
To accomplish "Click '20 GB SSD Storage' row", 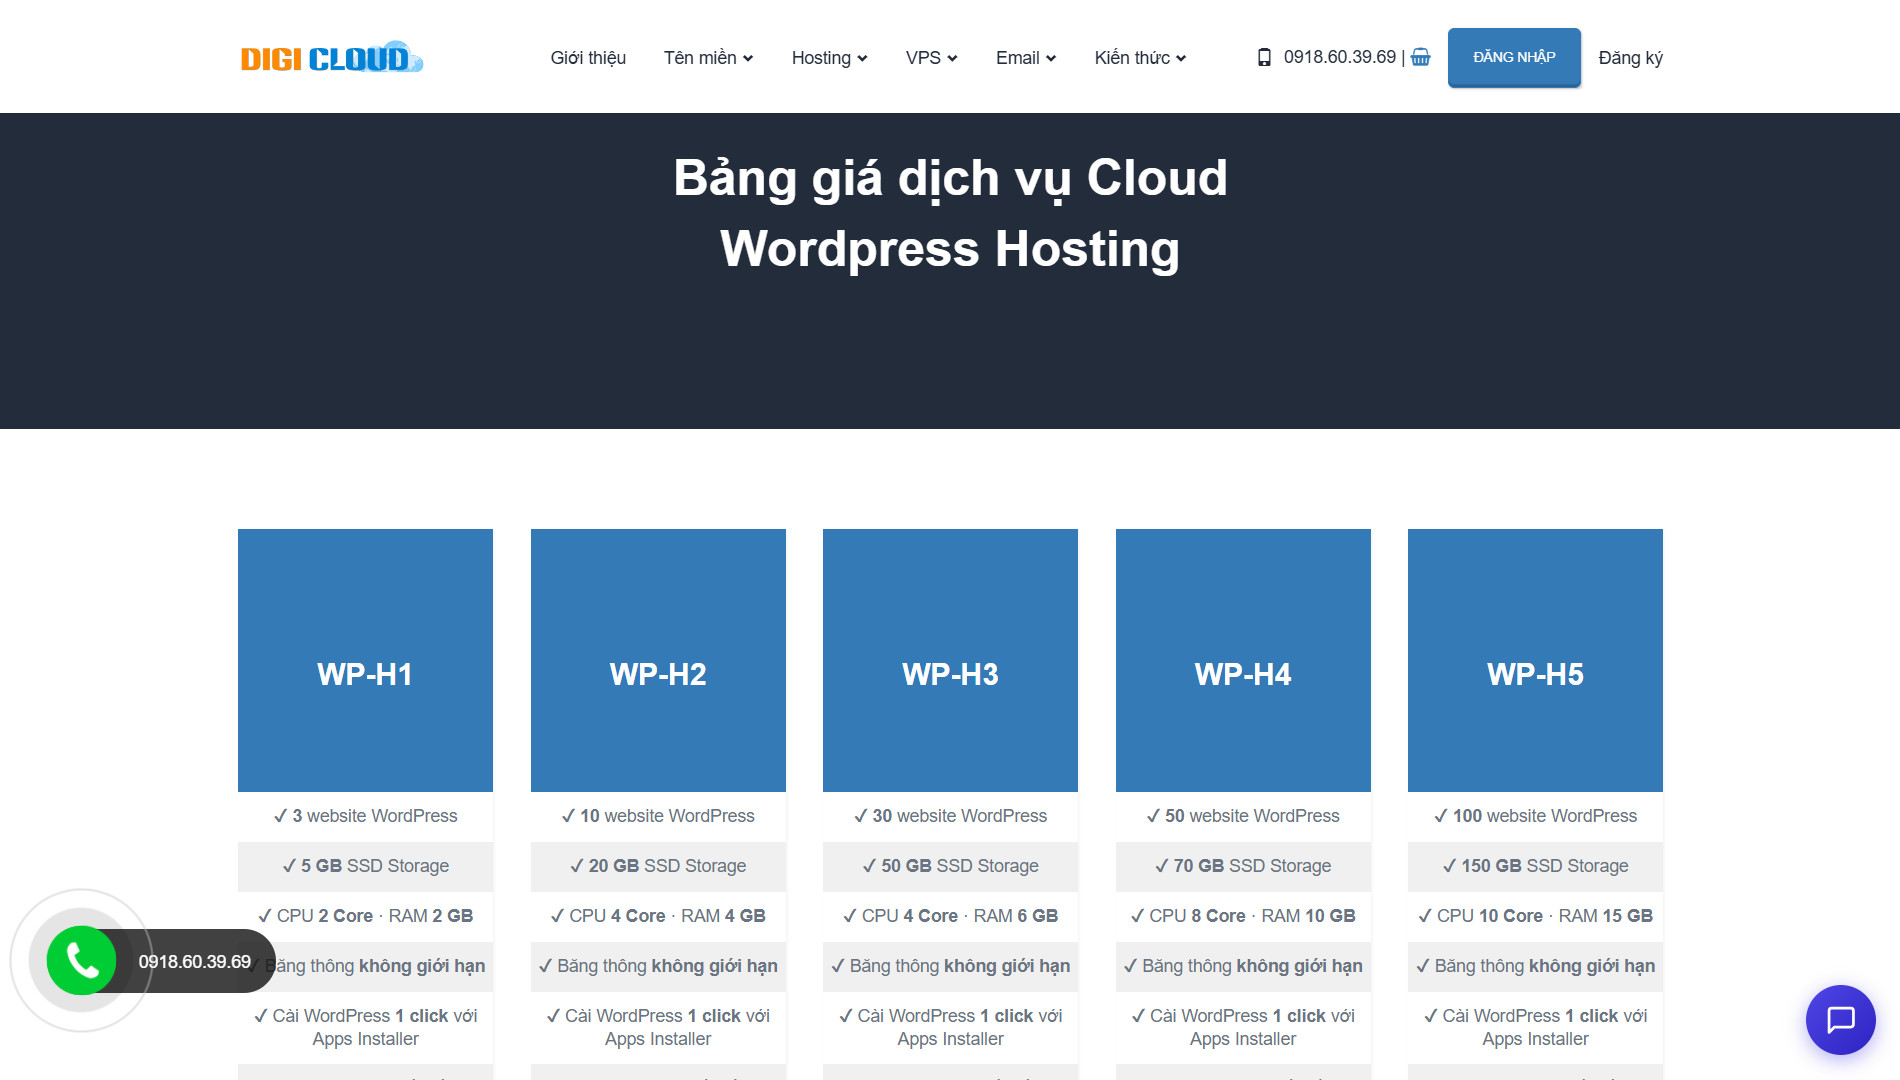I will (x=658, y=866).
